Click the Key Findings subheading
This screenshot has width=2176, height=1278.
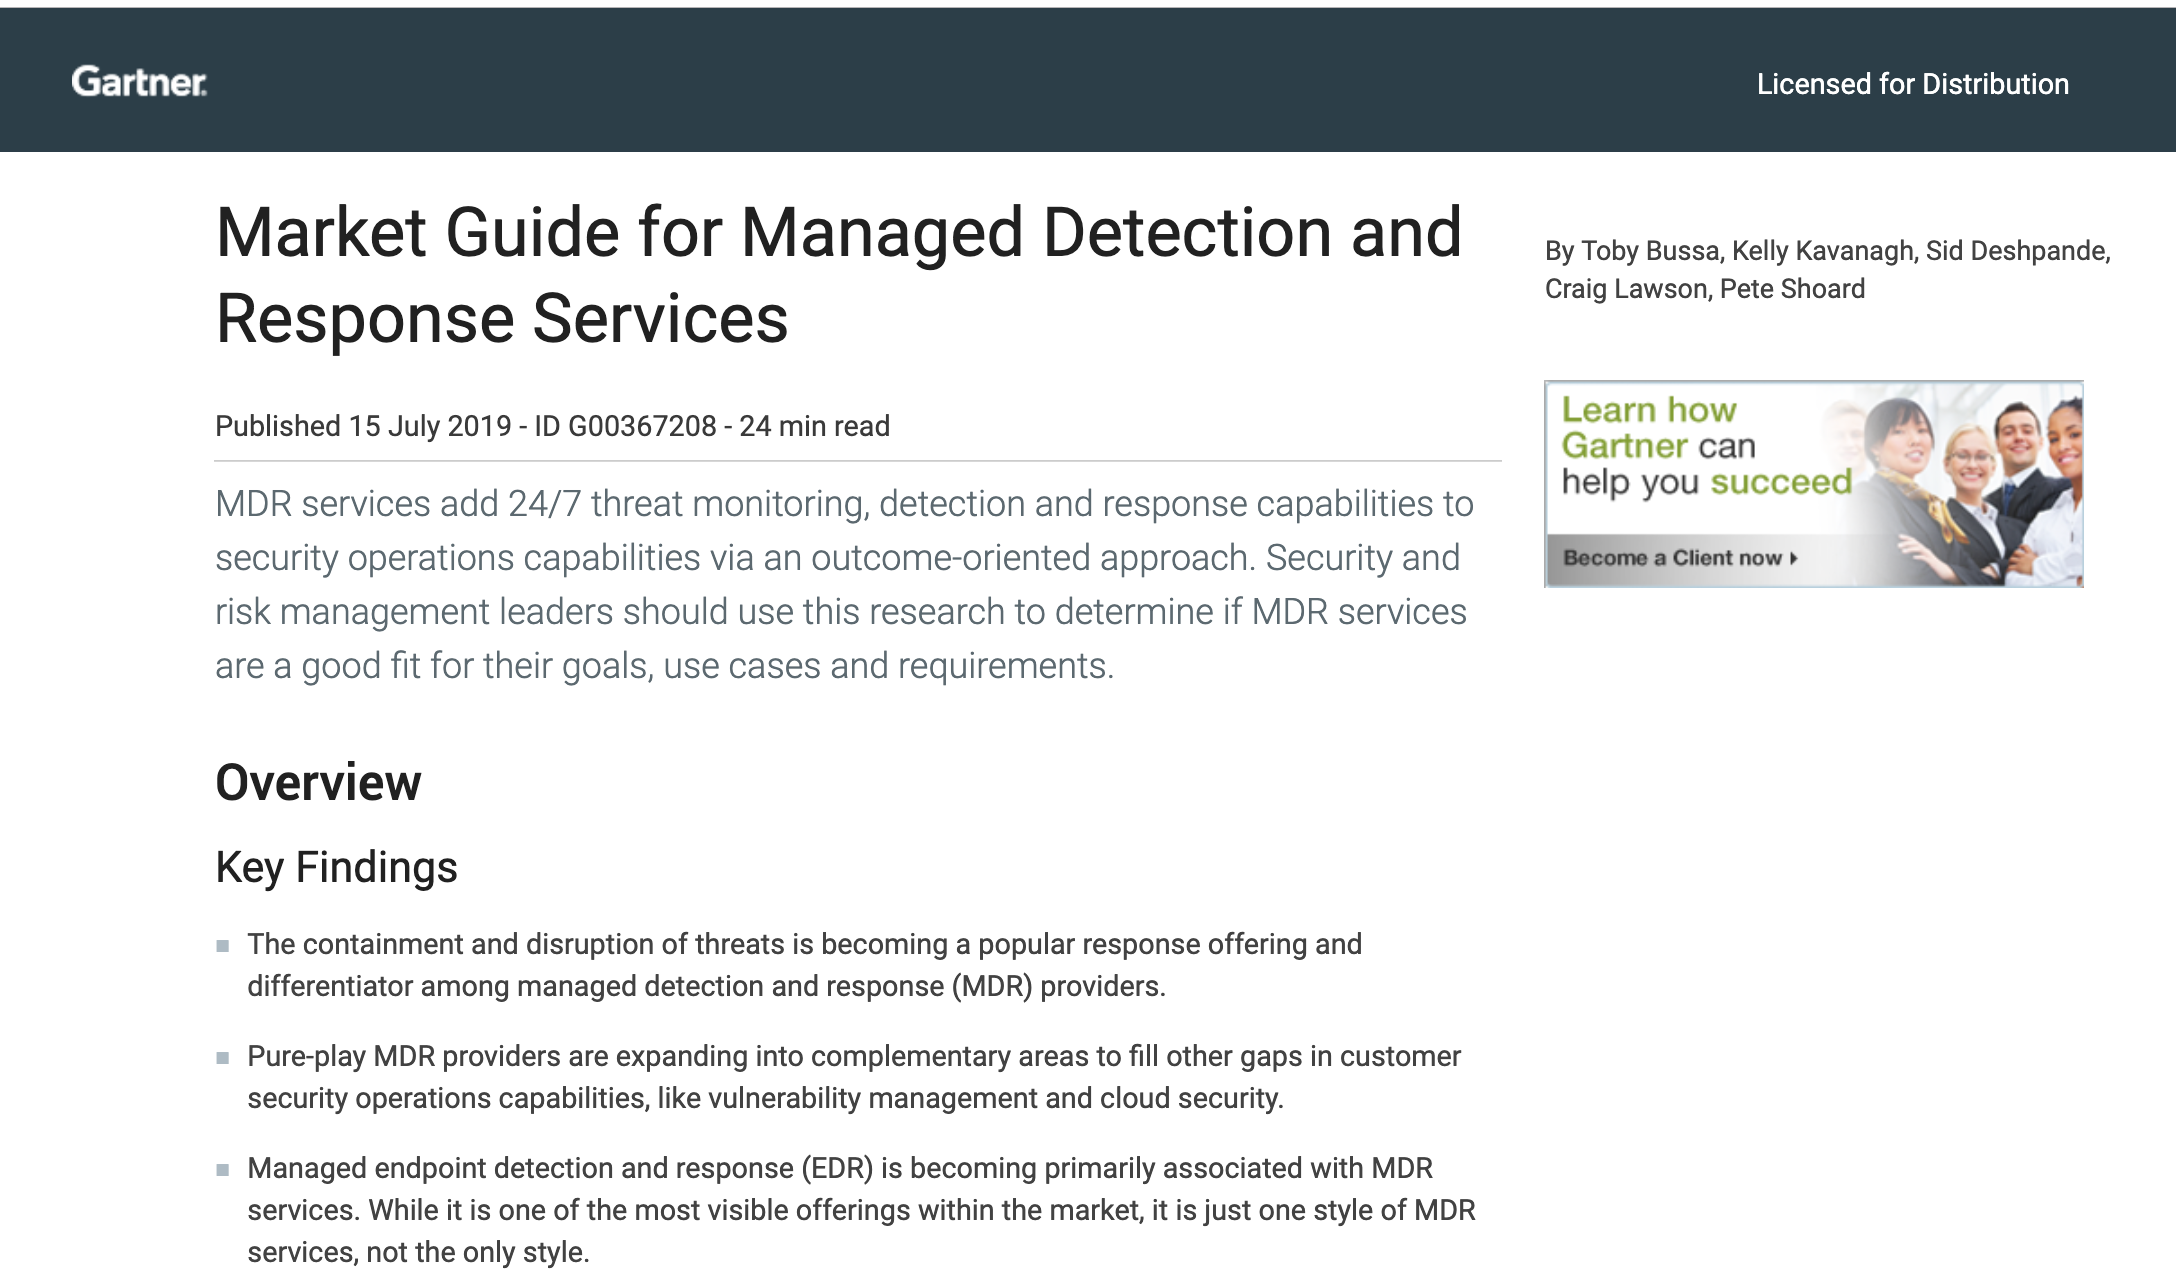tap(336, 867)
